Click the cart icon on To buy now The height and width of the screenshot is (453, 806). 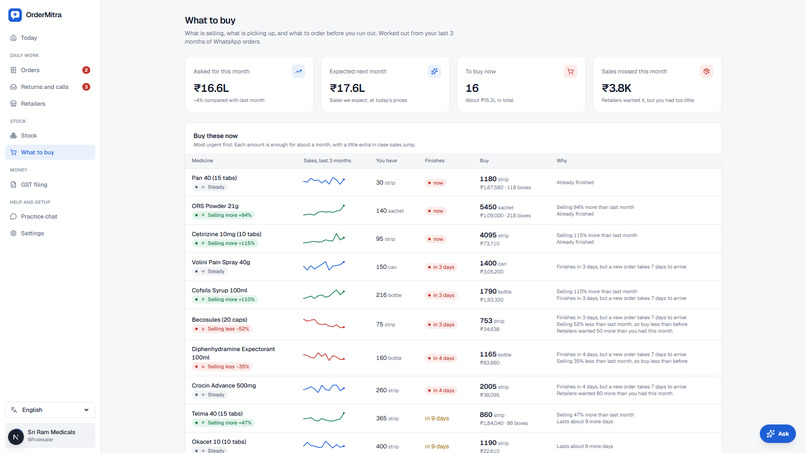pyautogui.click(x=570, y=71)
